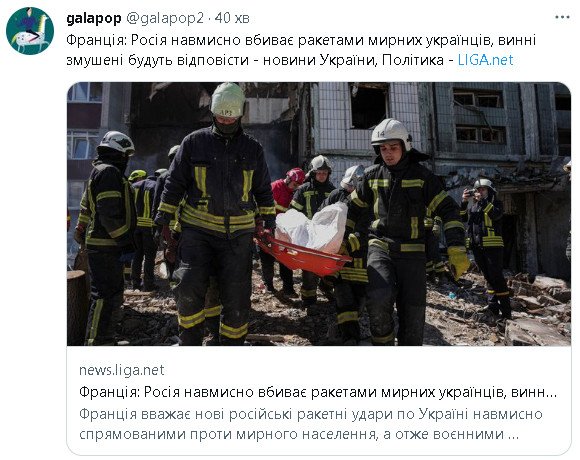Open the 40 хв timestamp permalink
This screenshot has height=460, width=580.
coord(232,18)
